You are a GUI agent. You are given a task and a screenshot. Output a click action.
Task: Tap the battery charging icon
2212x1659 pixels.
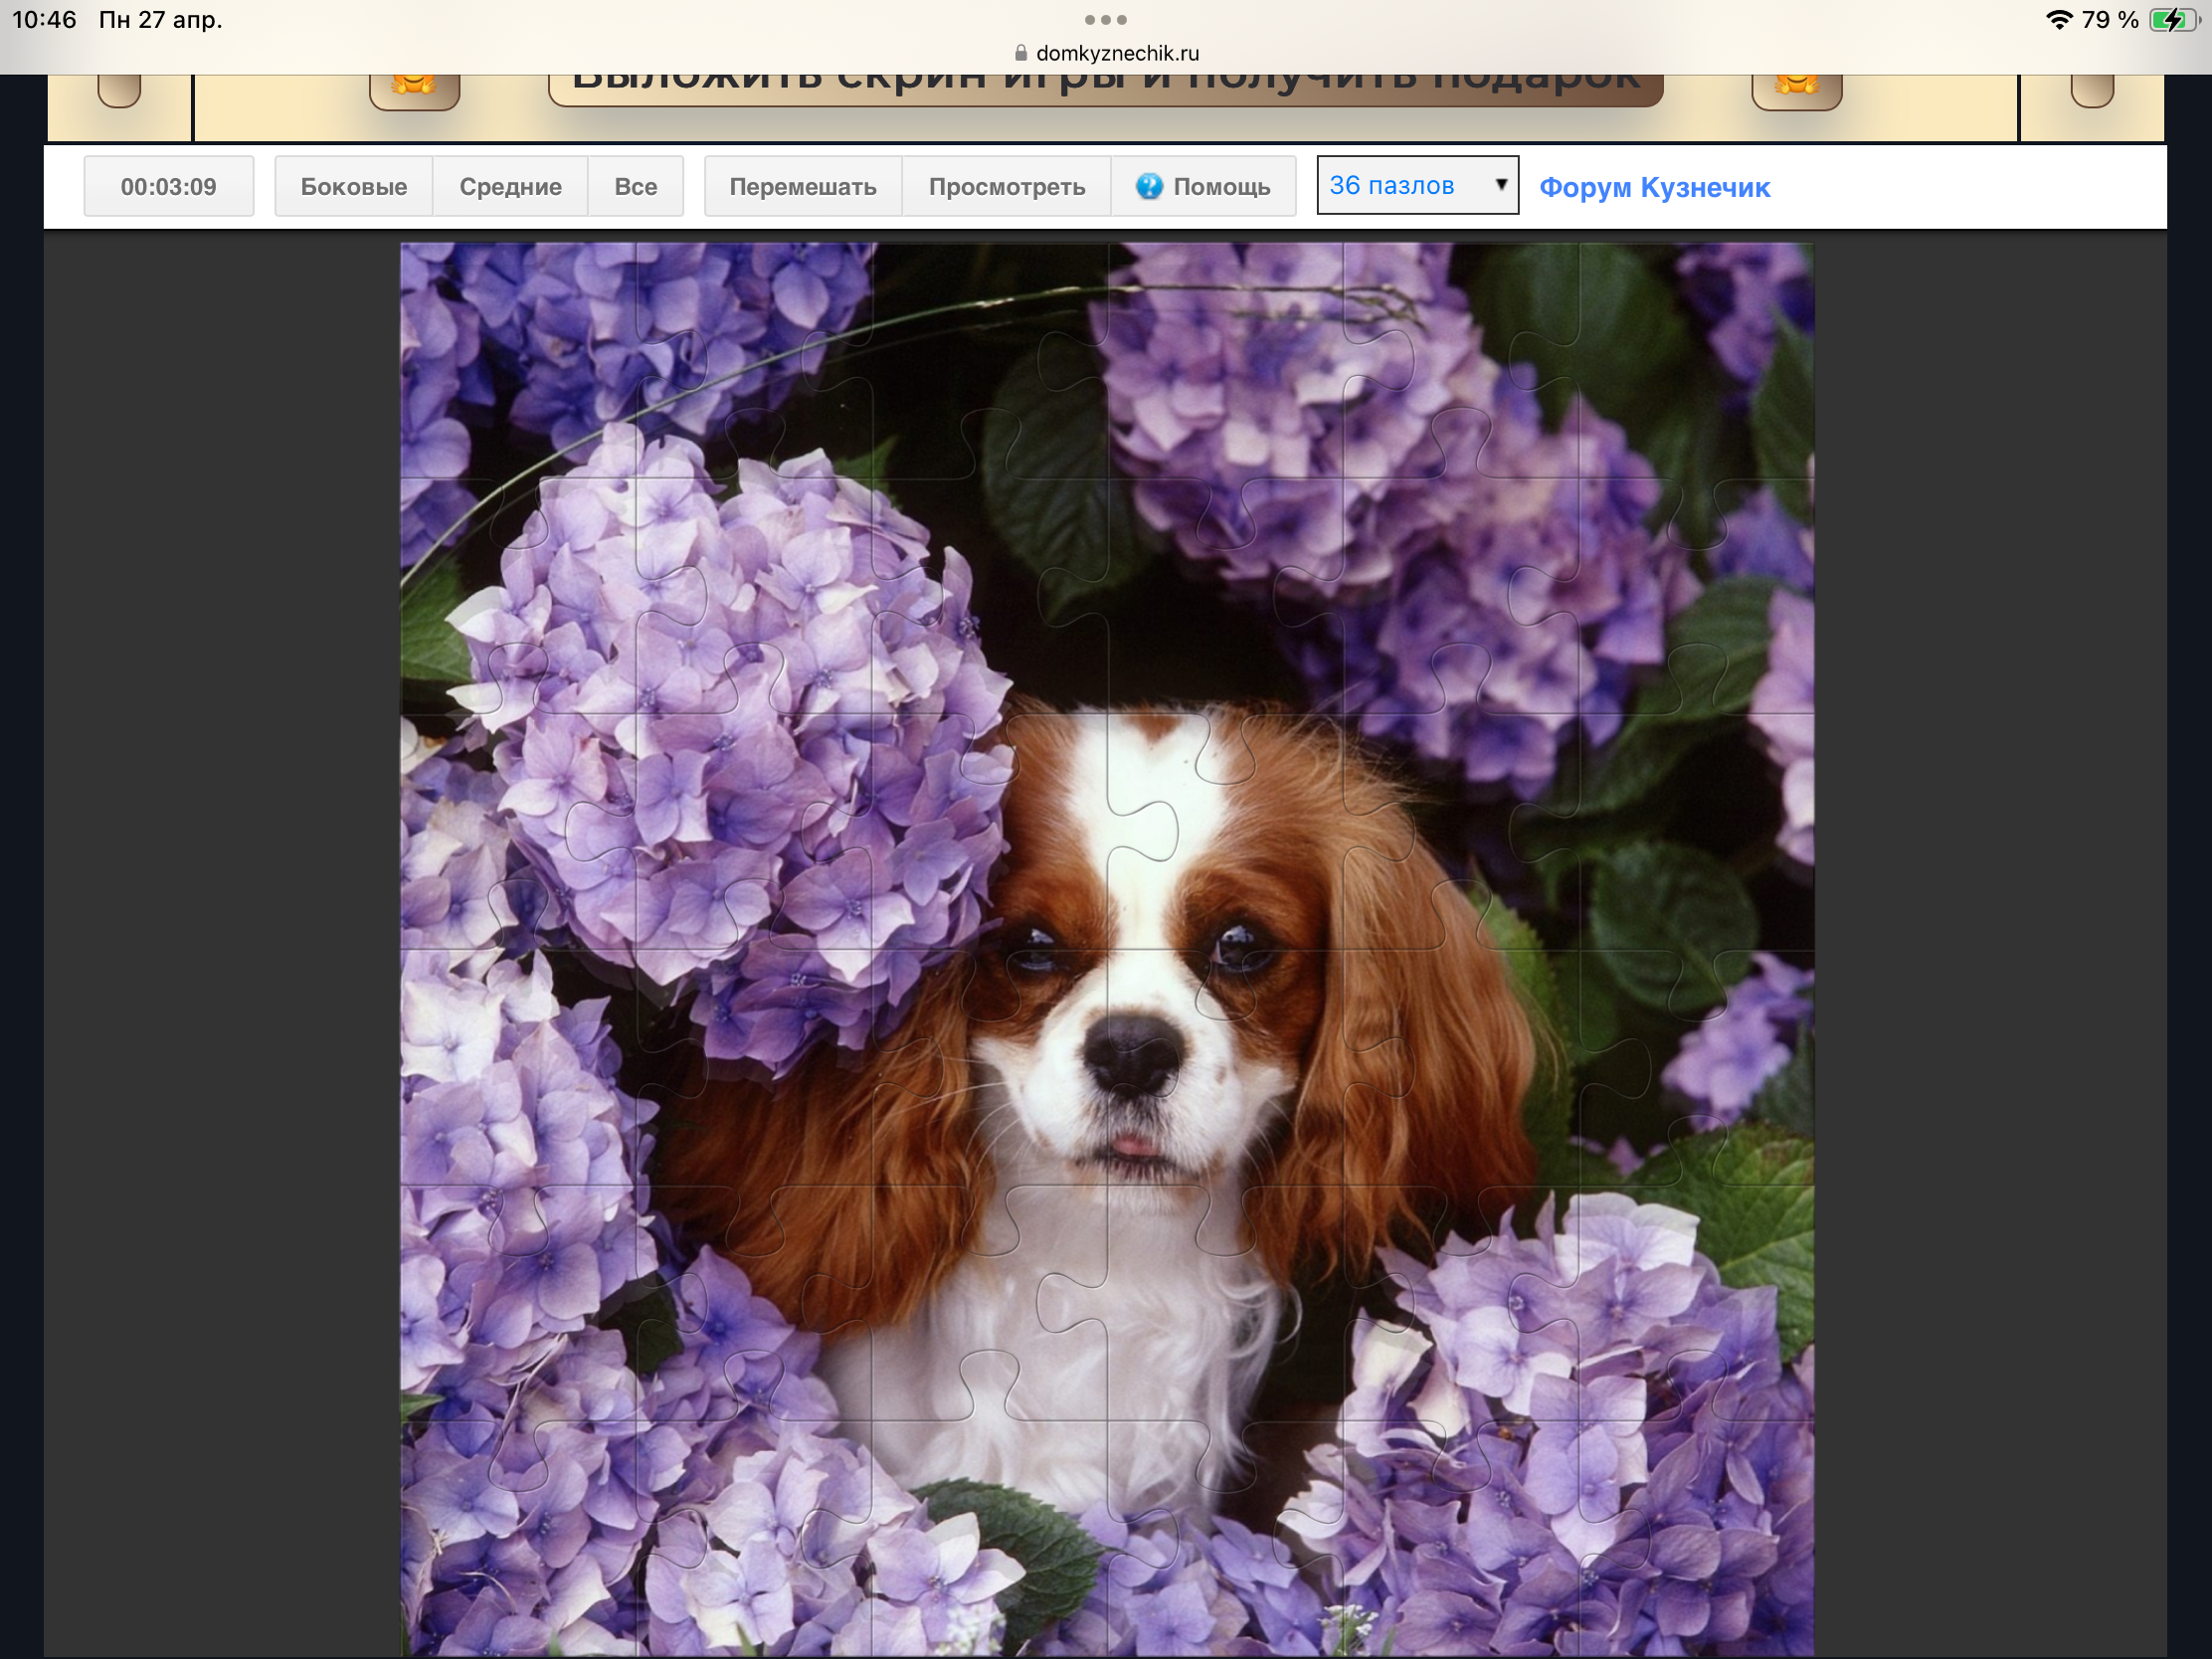(2174, 19)
